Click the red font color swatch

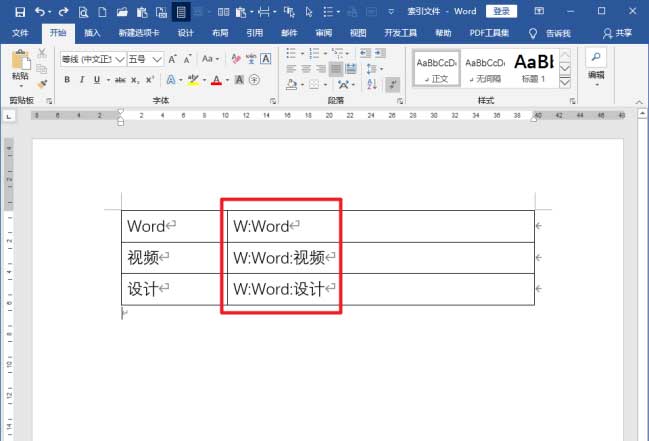(215, 80)
